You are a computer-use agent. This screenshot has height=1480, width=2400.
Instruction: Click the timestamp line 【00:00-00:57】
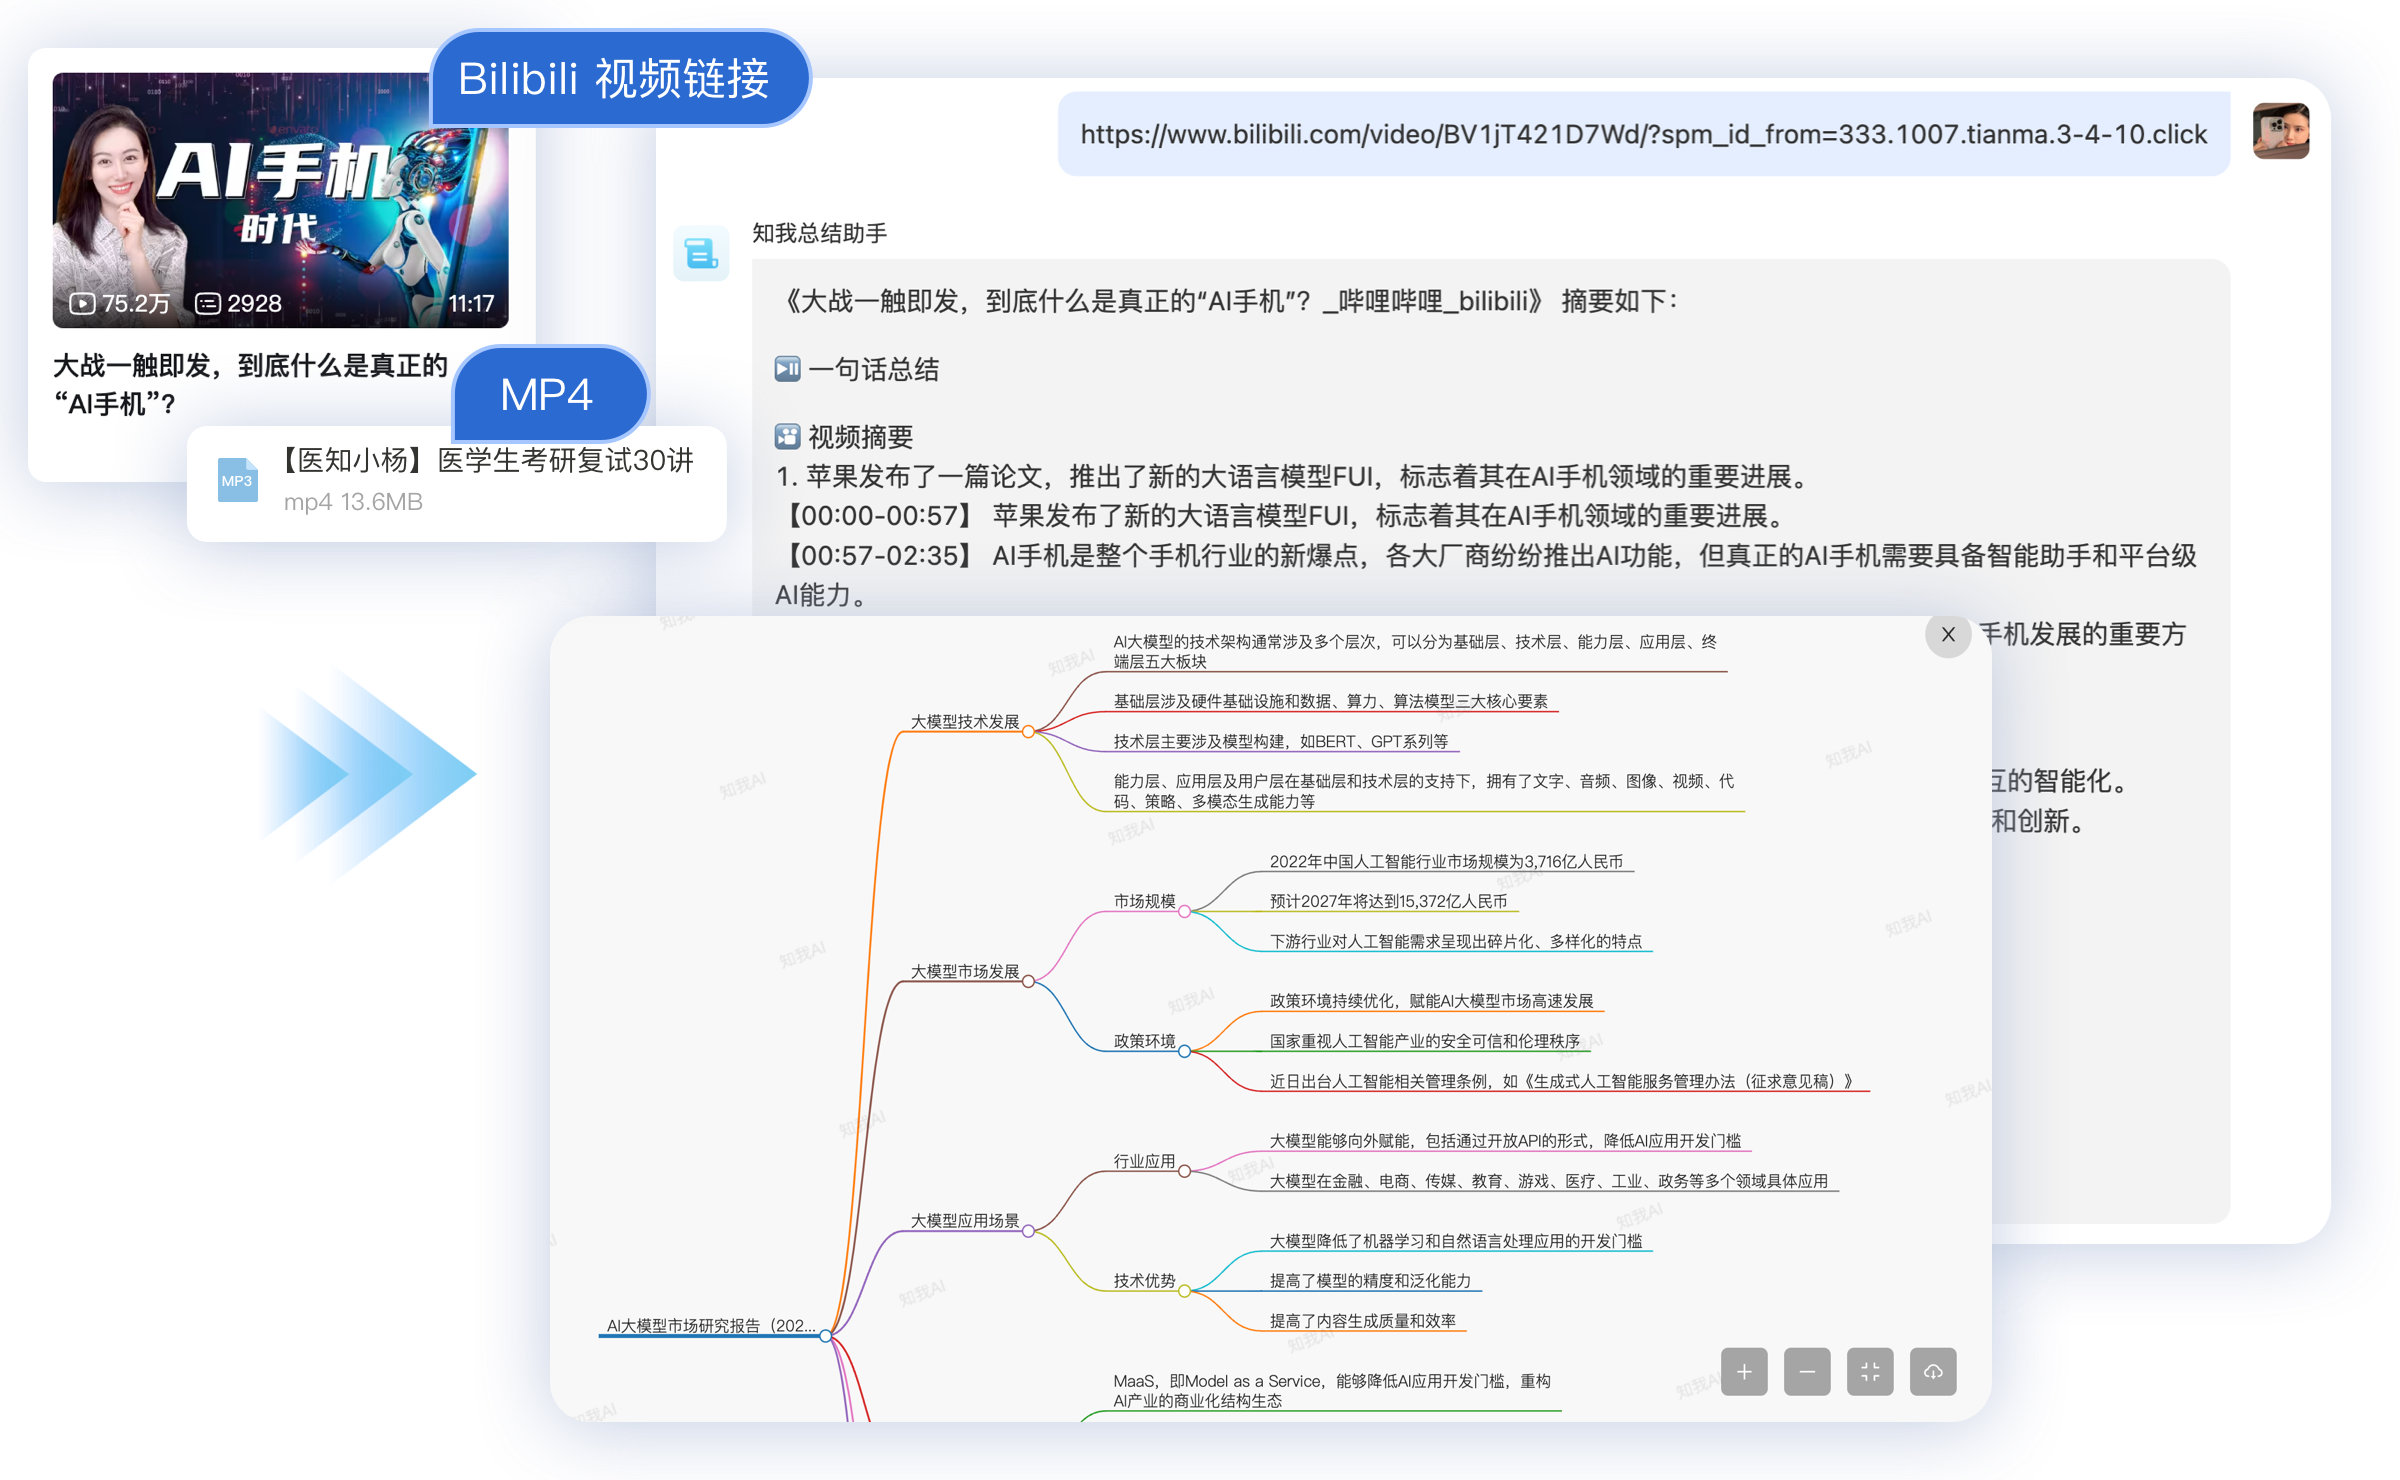click(1280, 516)
